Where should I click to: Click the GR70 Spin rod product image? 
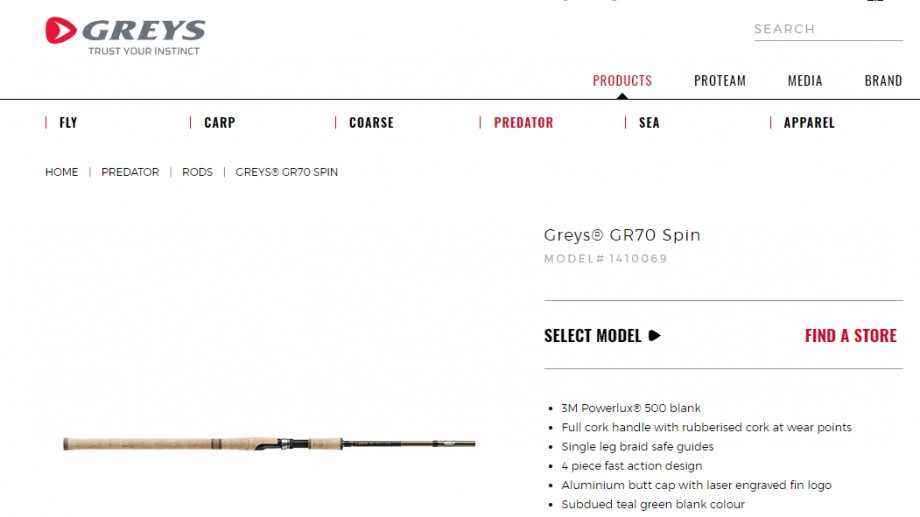click(x=269, y=444)
